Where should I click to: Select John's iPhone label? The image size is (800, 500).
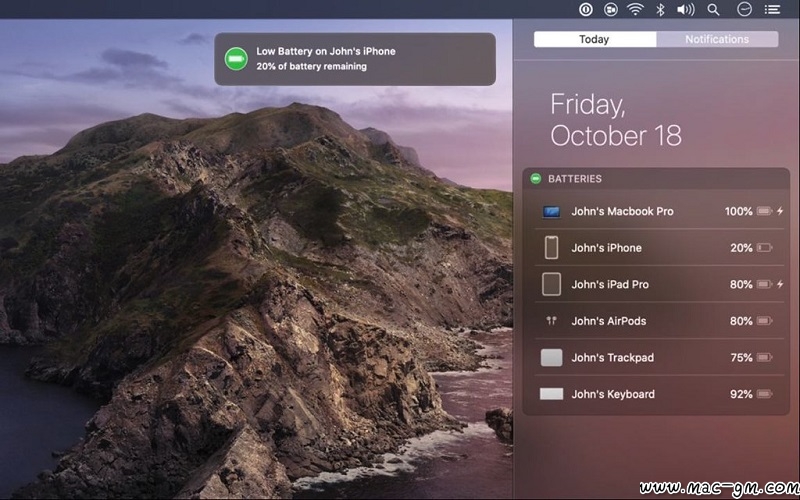point(607,248)
